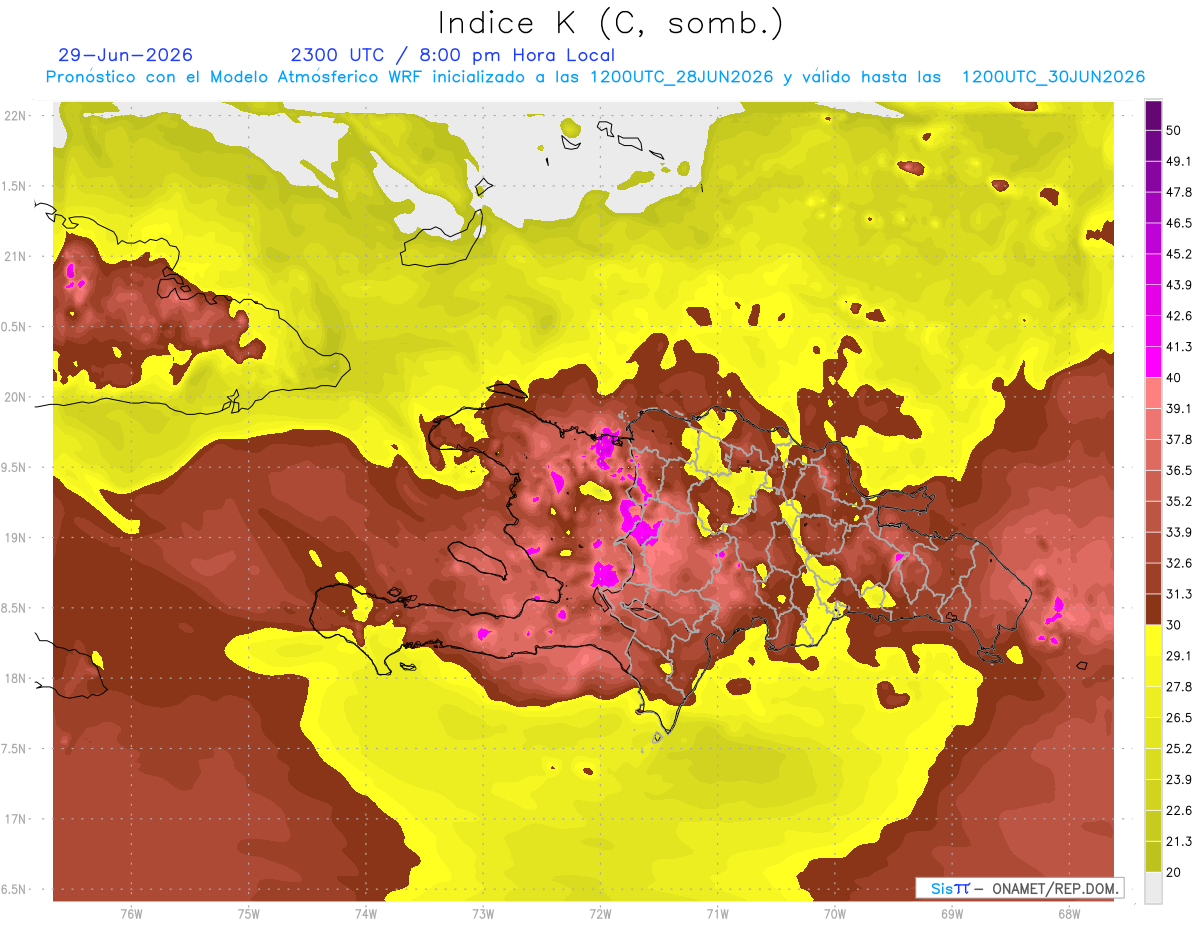Click the '20N' latitude label
1200x927 pixels.
(x=16, y=397)
